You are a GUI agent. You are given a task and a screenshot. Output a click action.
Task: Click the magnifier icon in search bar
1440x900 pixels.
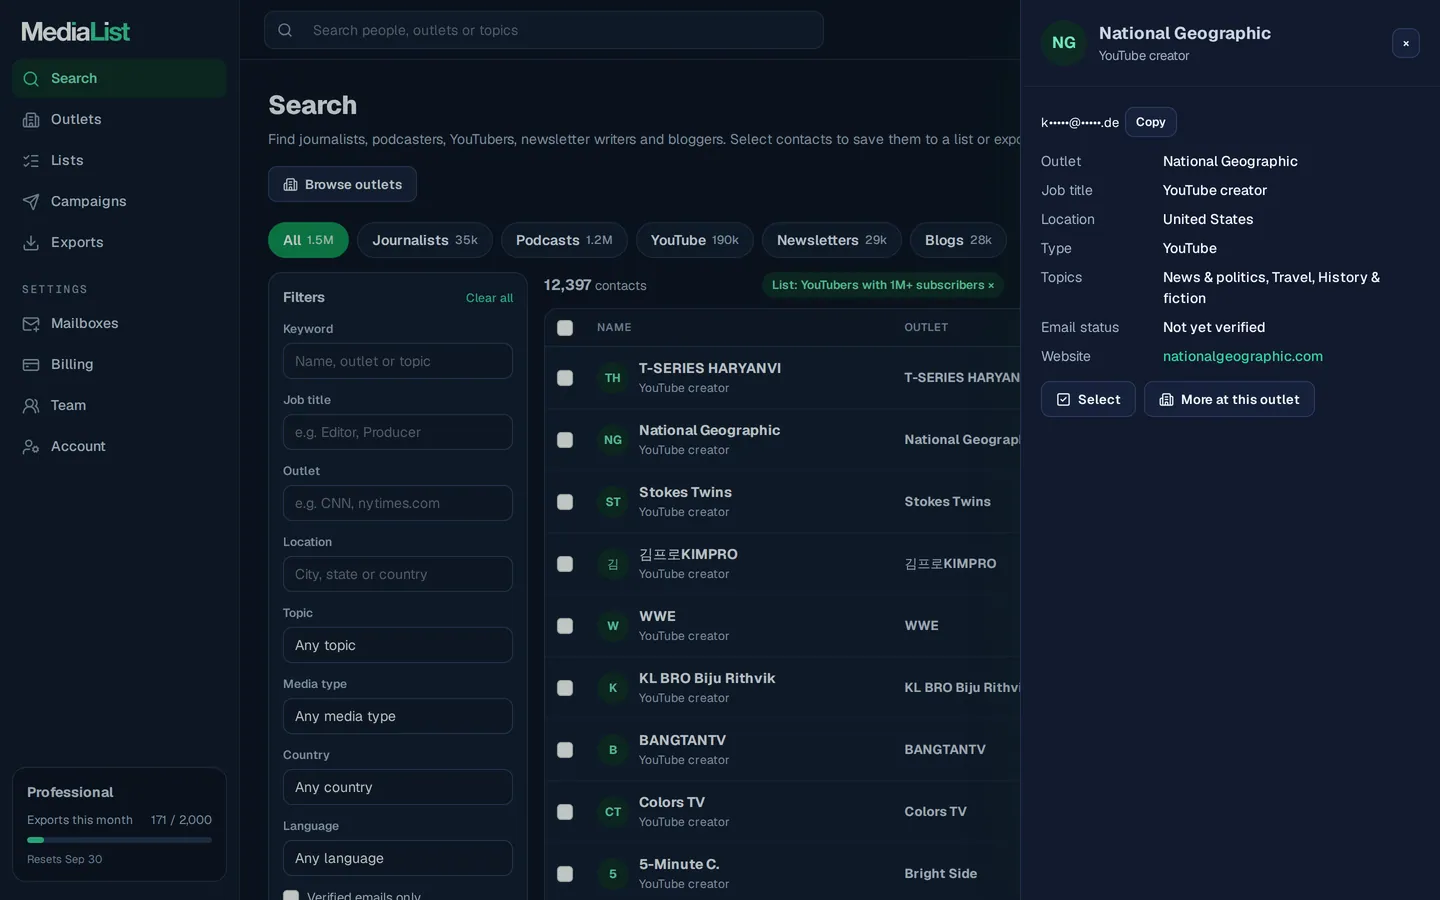click(285, 30)
